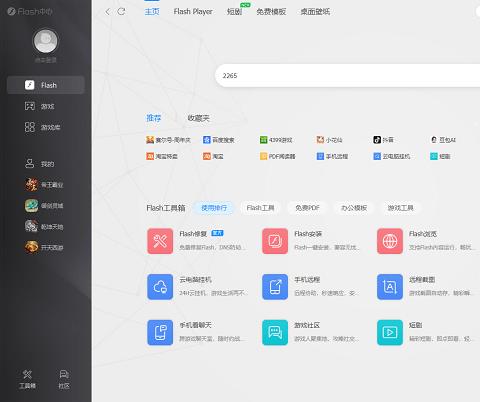Launch the 开天西游 game in sidebar
Viewport: 480px width, 402px height.
pyautogui.click(x=44, y=247)
